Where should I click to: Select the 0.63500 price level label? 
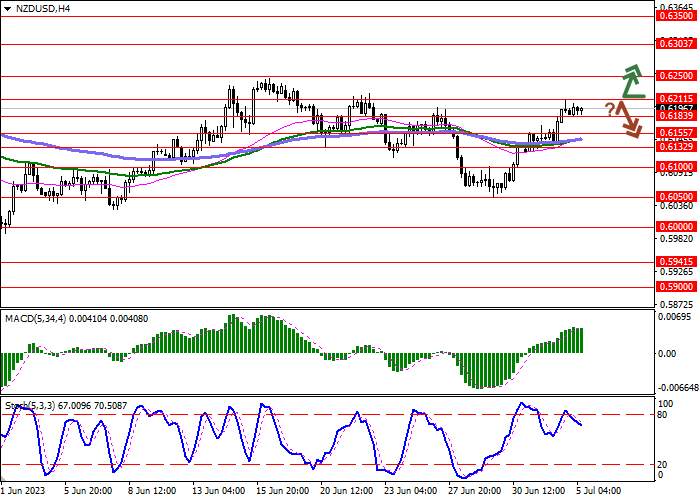676,16
